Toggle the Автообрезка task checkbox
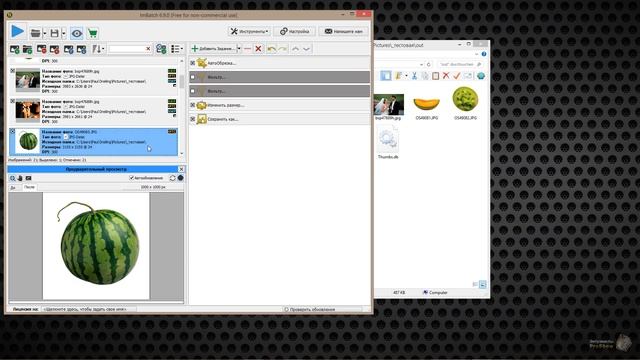The height and width of the screenshot is (360, 640). (x=193, y=63)
